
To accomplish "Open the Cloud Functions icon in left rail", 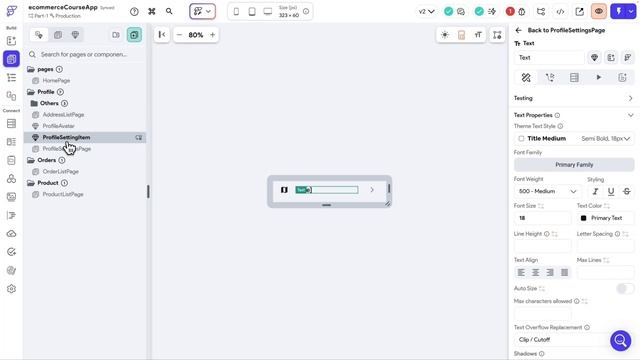I will point(11,233).
